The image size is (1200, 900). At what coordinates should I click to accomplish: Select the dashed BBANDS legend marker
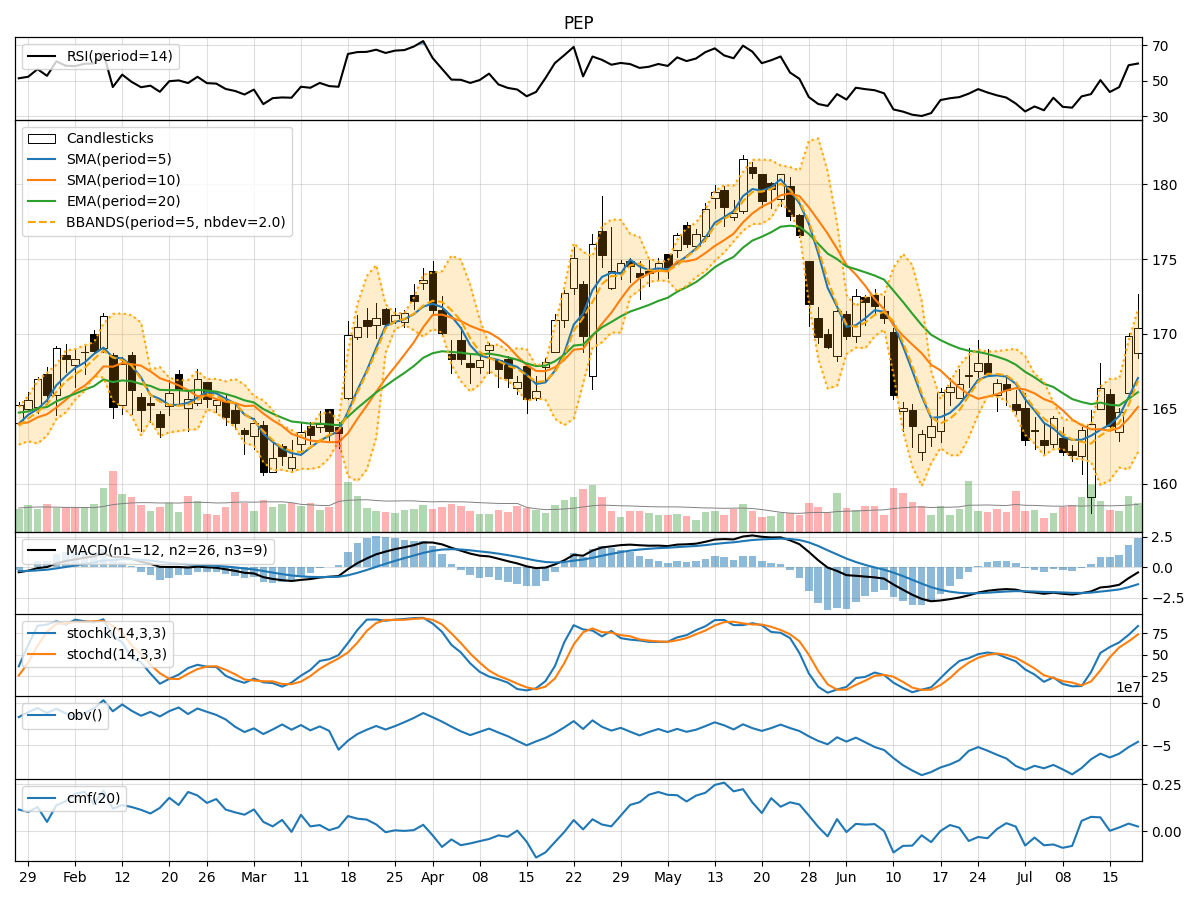click(x=44, y=224)
